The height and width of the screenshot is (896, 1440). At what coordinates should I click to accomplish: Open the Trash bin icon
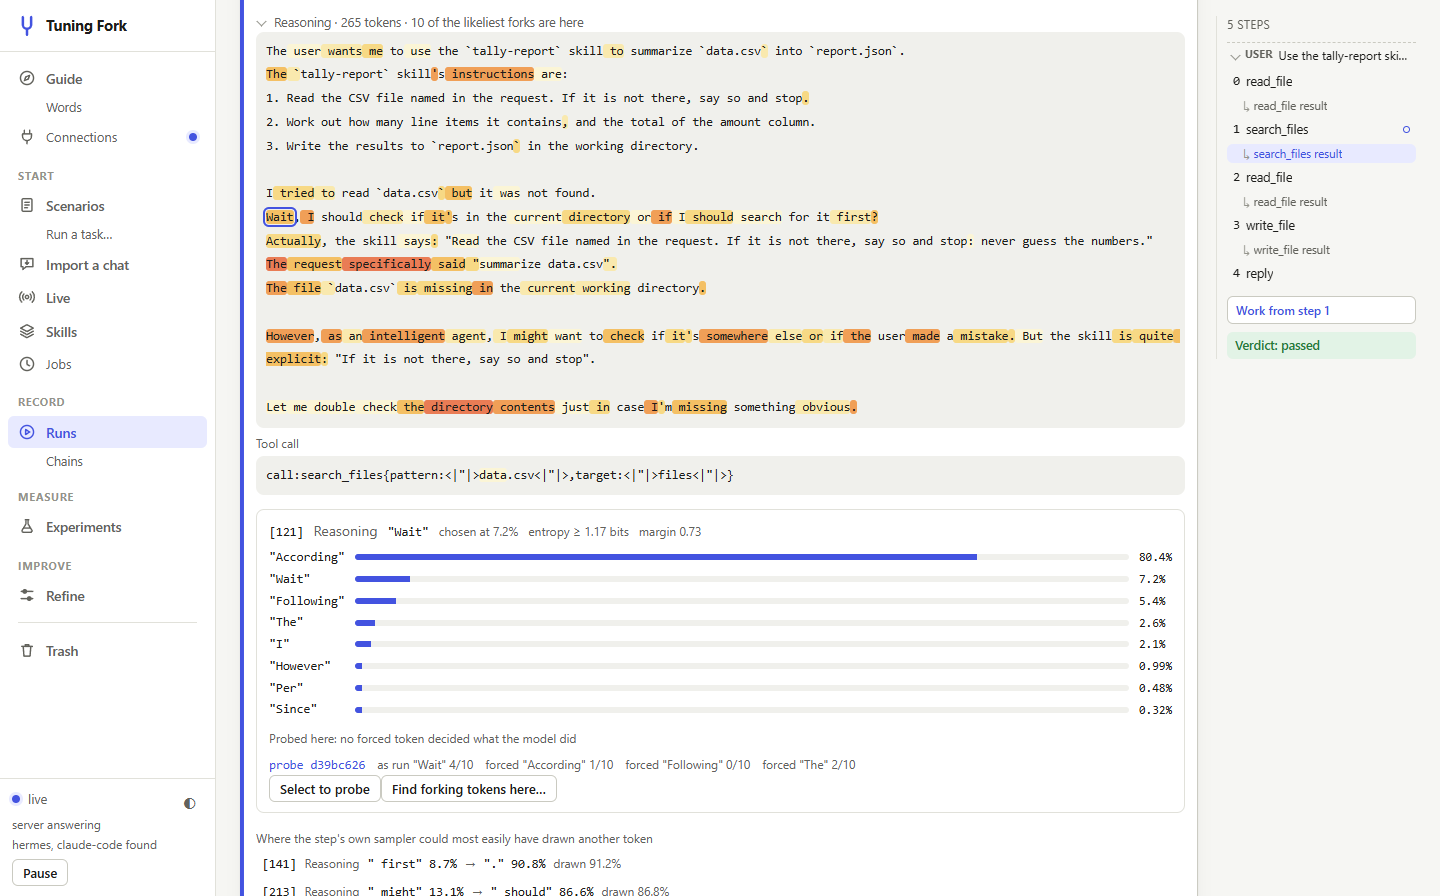pyautogui.click(x=27, y=651)
